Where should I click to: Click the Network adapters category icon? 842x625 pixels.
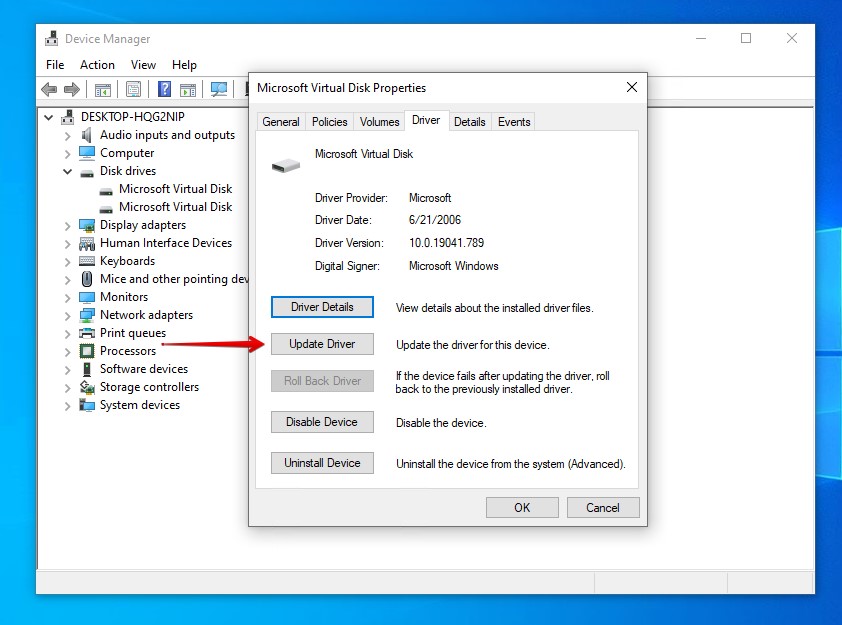click(86, 315)
